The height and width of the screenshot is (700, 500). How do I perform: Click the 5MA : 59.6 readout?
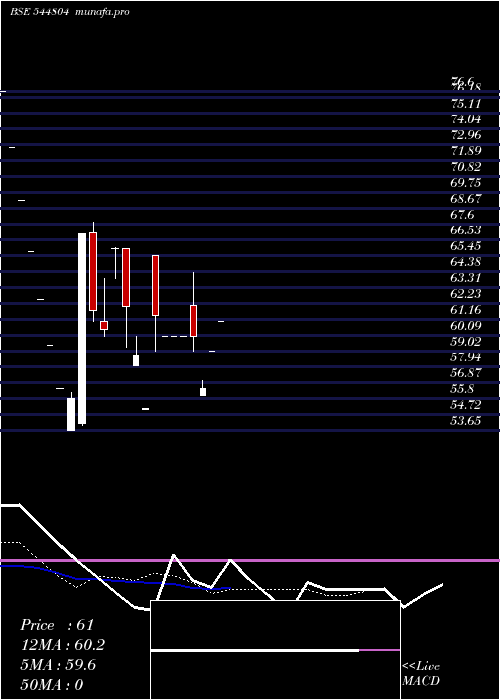tap(58, 665)
